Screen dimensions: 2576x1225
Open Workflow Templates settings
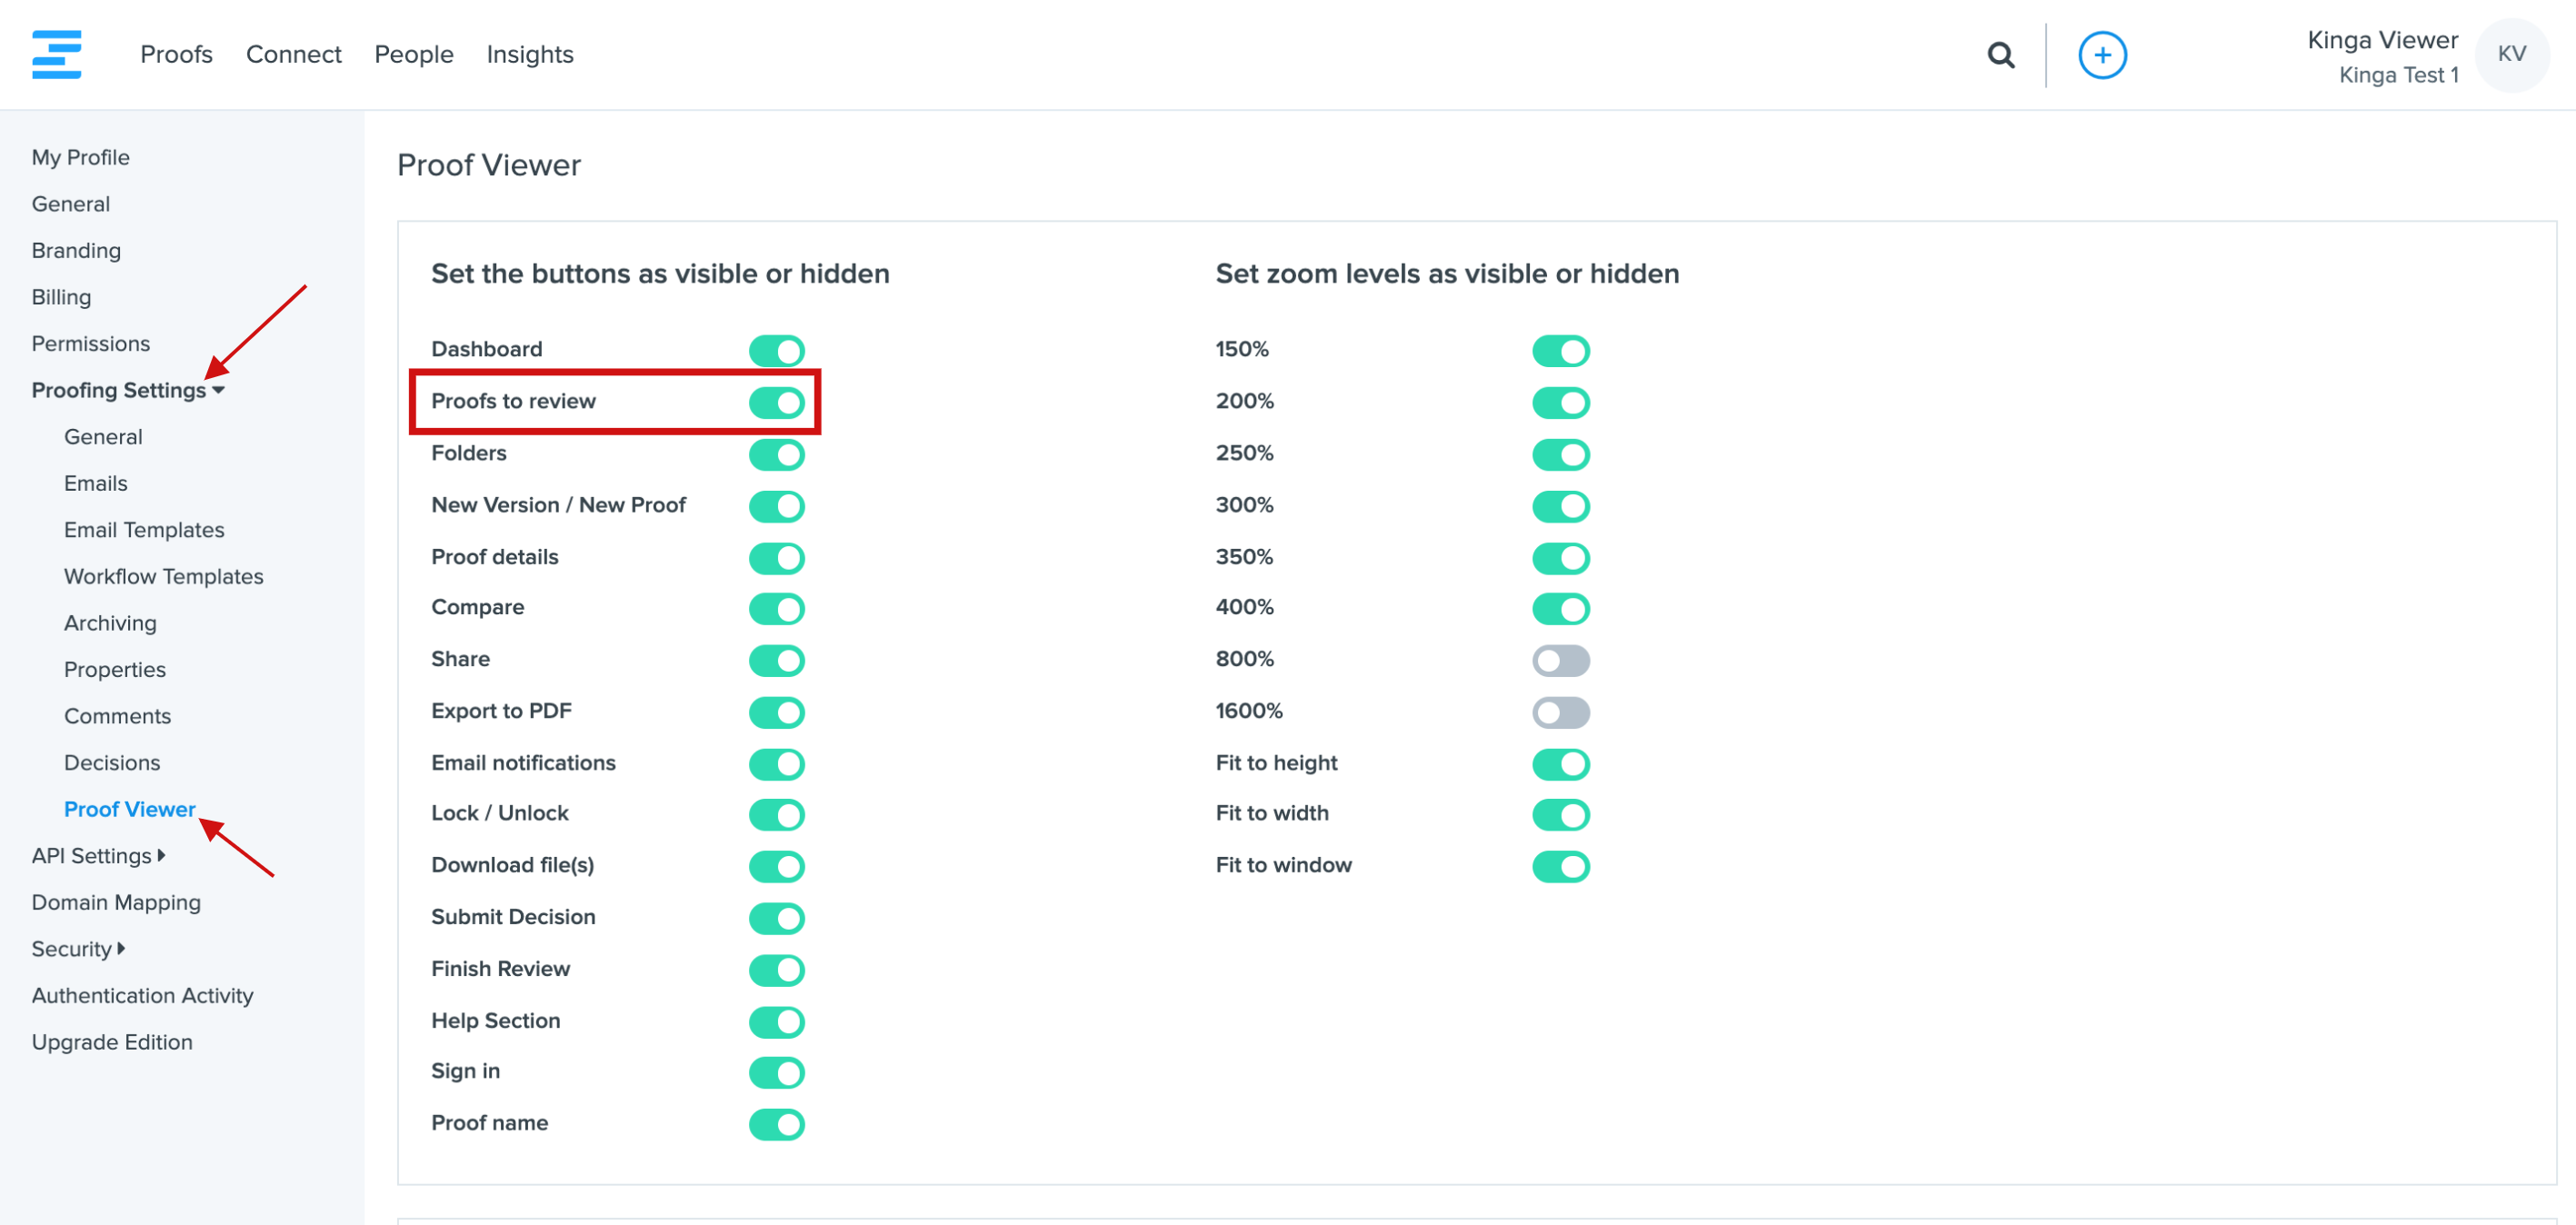[163, 577]
